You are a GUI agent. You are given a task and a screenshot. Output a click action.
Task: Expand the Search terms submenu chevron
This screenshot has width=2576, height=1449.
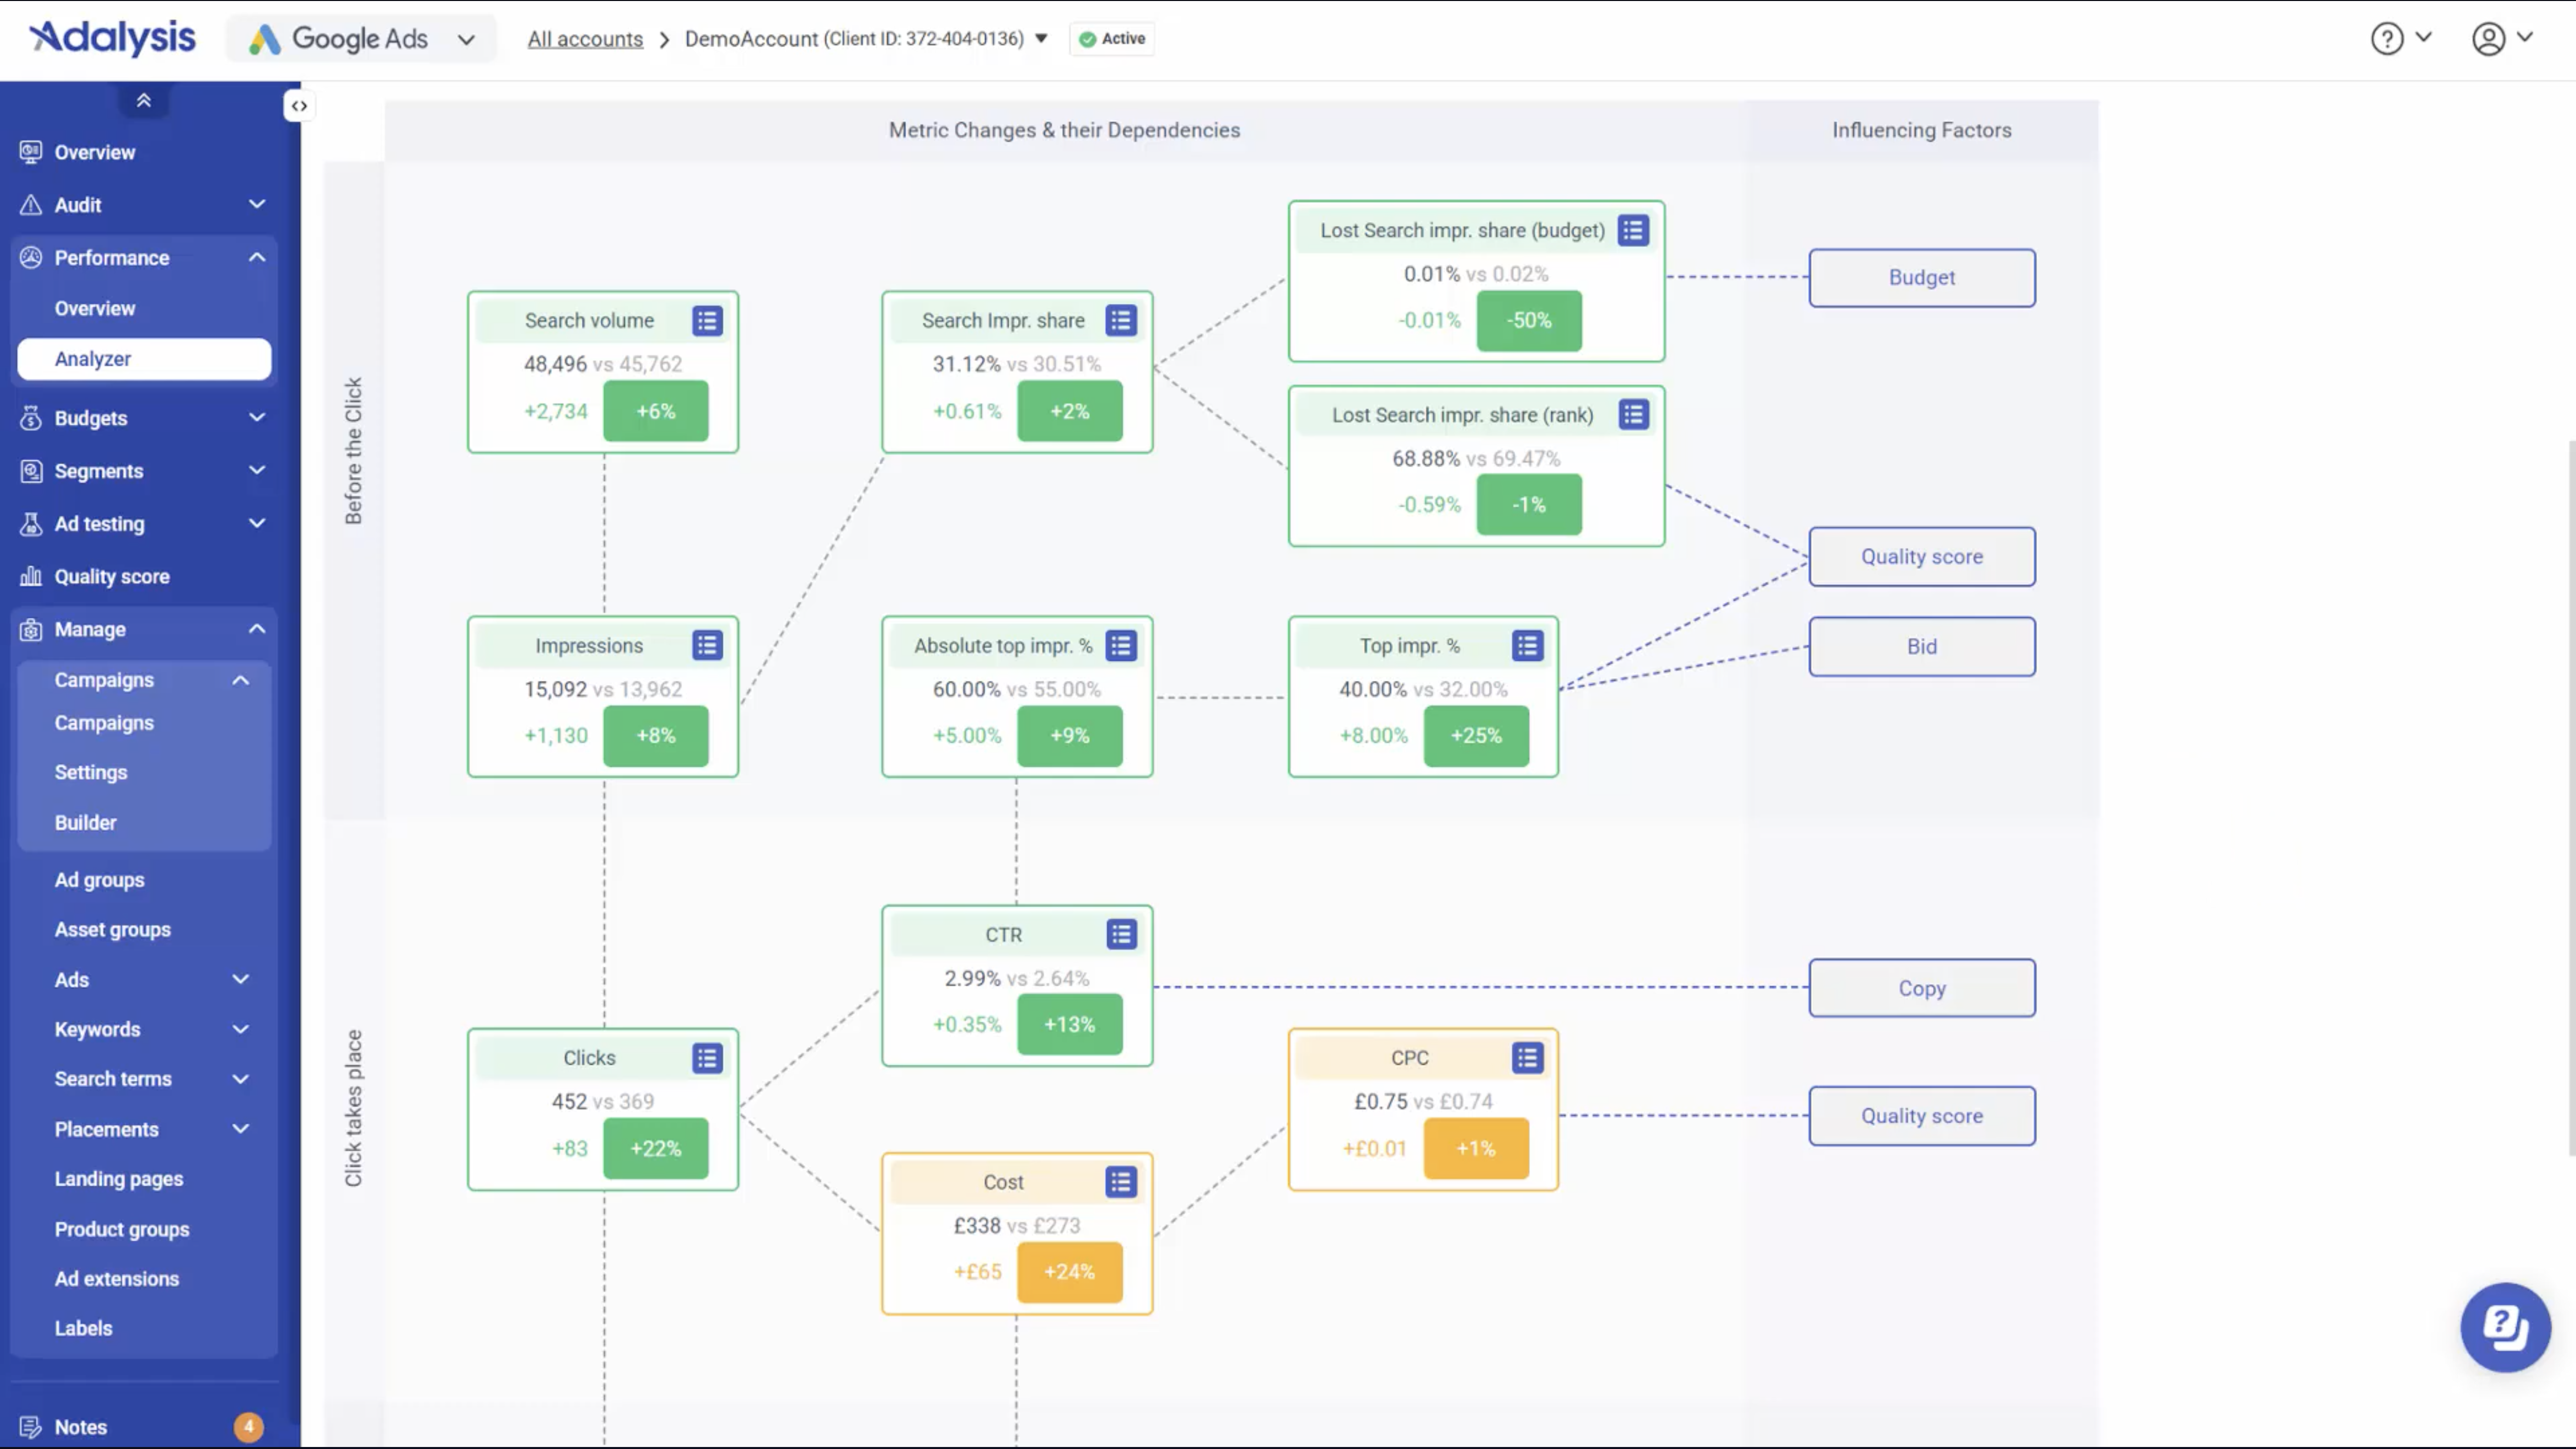[x=241, y=1079]
